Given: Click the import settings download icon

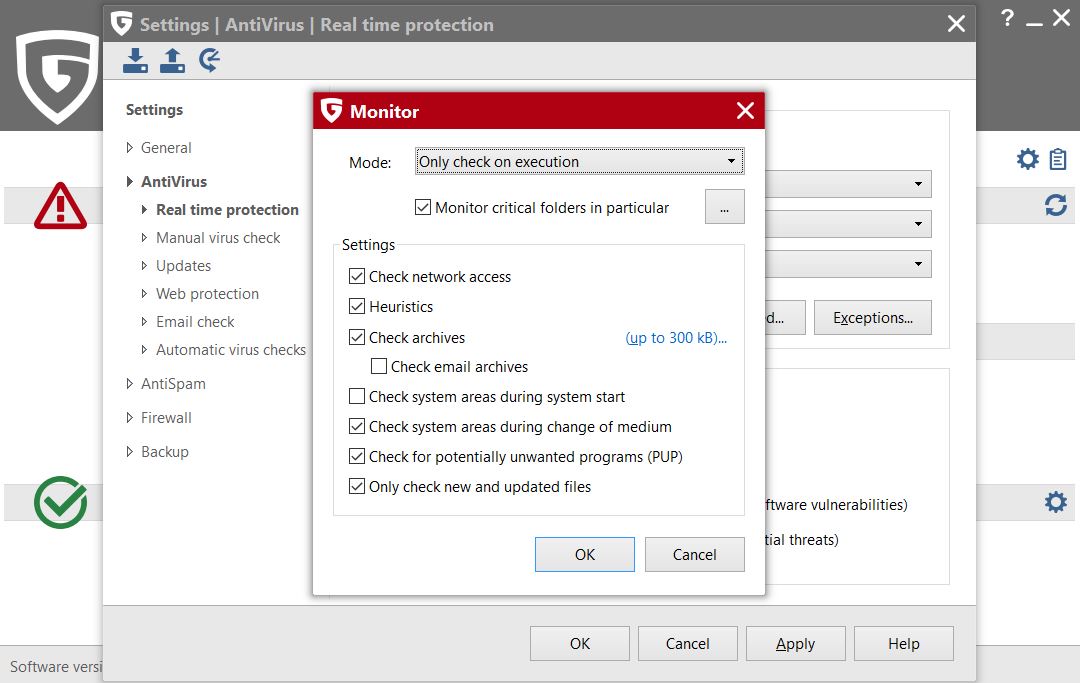Looking at the screenshot, I should [135, 60].
